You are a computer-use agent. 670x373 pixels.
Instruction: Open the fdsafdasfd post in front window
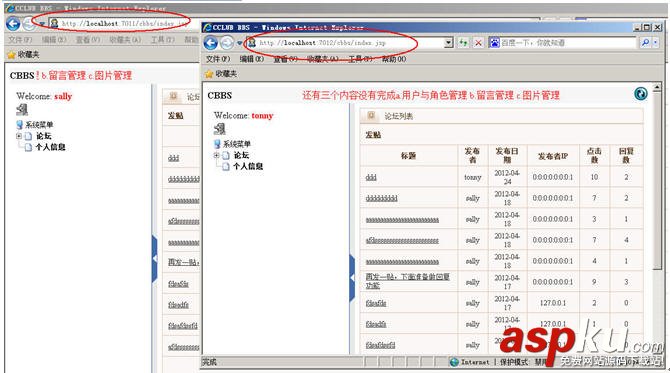pos(380,345)
